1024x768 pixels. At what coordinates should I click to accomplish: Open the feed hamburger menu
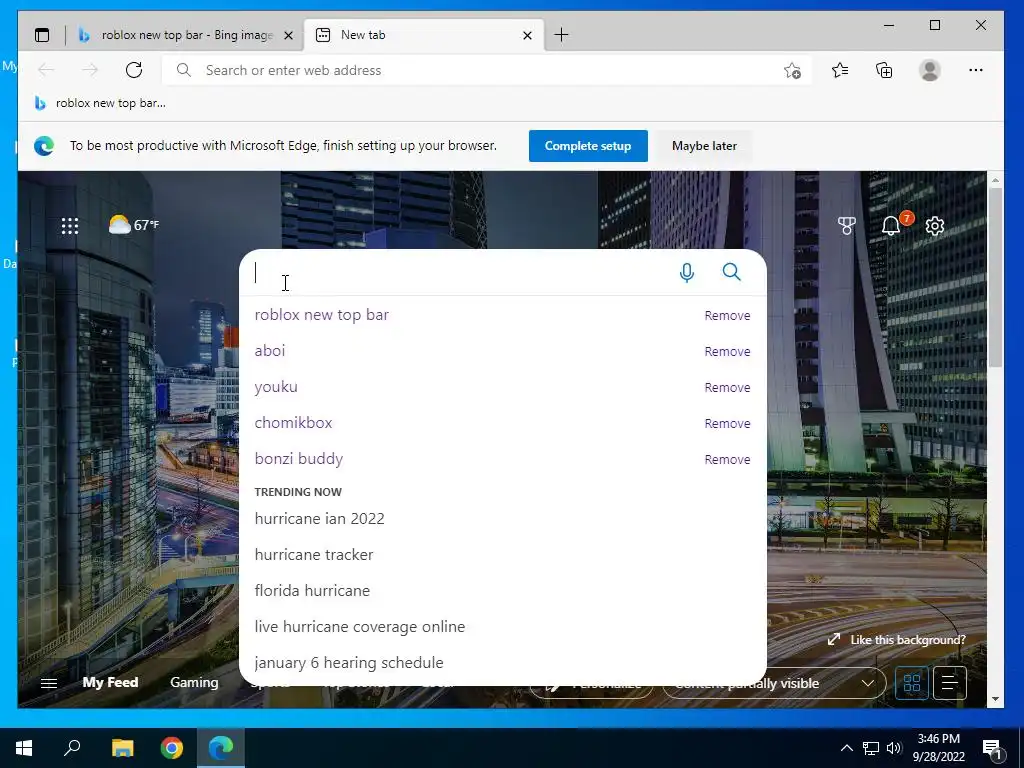click(49, 683)
